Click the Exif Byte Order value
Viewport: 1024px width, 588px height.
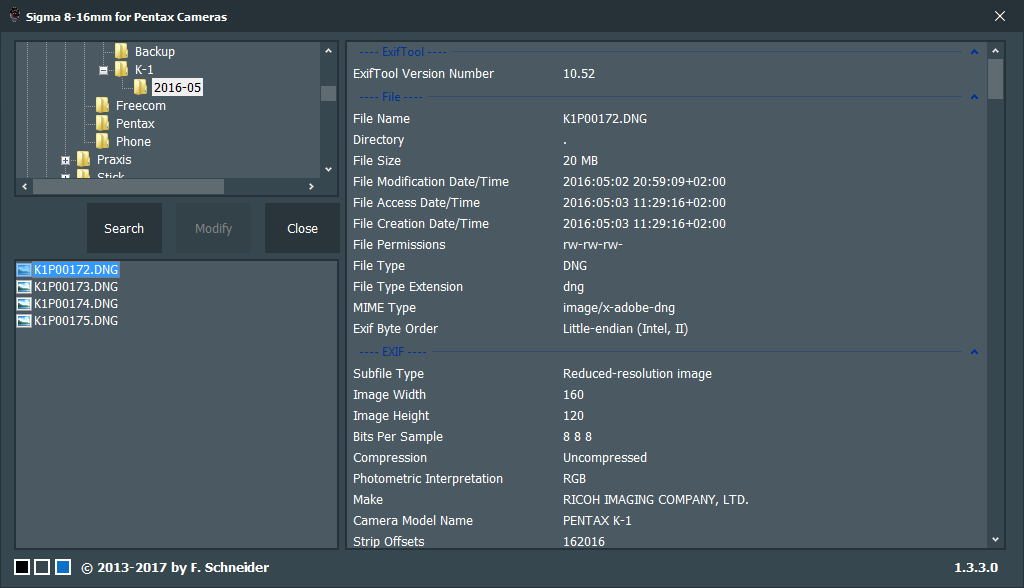click(x=626, y=329)
